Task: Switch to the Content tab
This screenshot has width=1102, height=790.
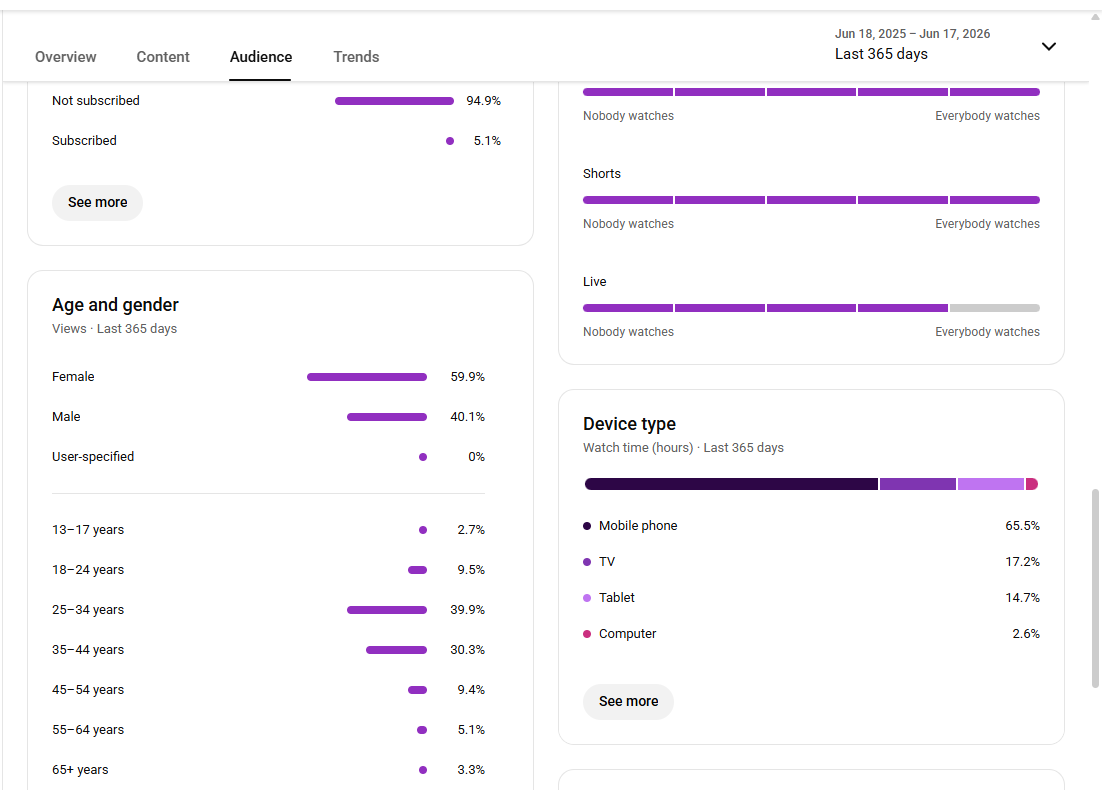Action: point(163,57)
